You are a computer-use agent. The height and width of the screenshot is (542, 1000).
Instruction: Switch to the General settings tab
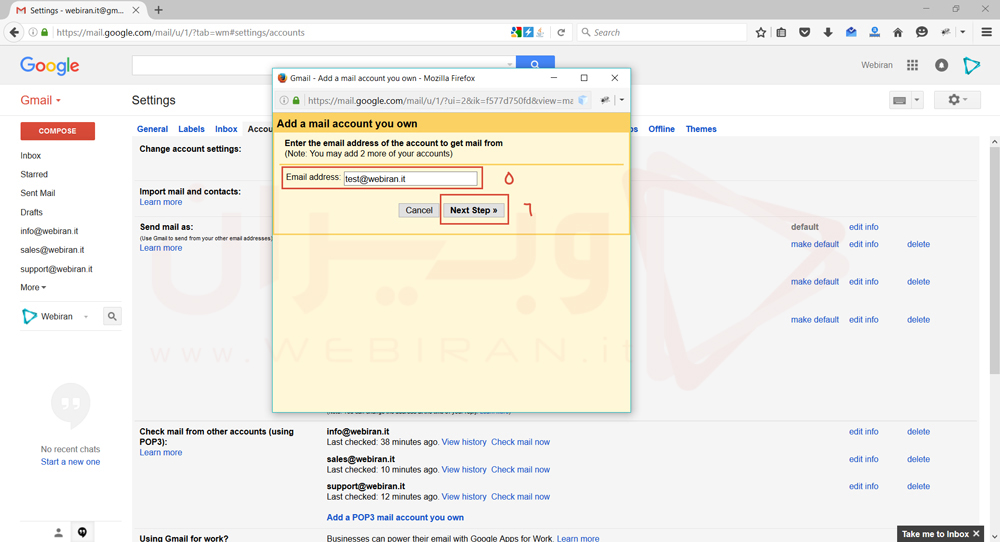152,129
